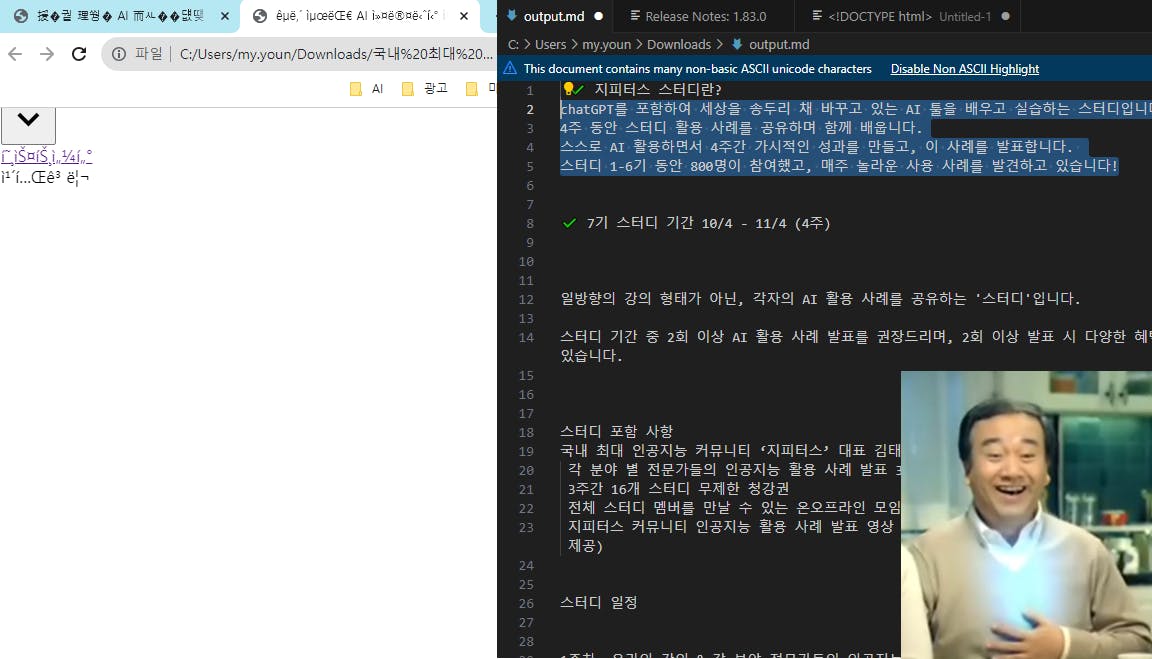
Task: Click line number 26 in the gutter
Action: click(526, 603)
